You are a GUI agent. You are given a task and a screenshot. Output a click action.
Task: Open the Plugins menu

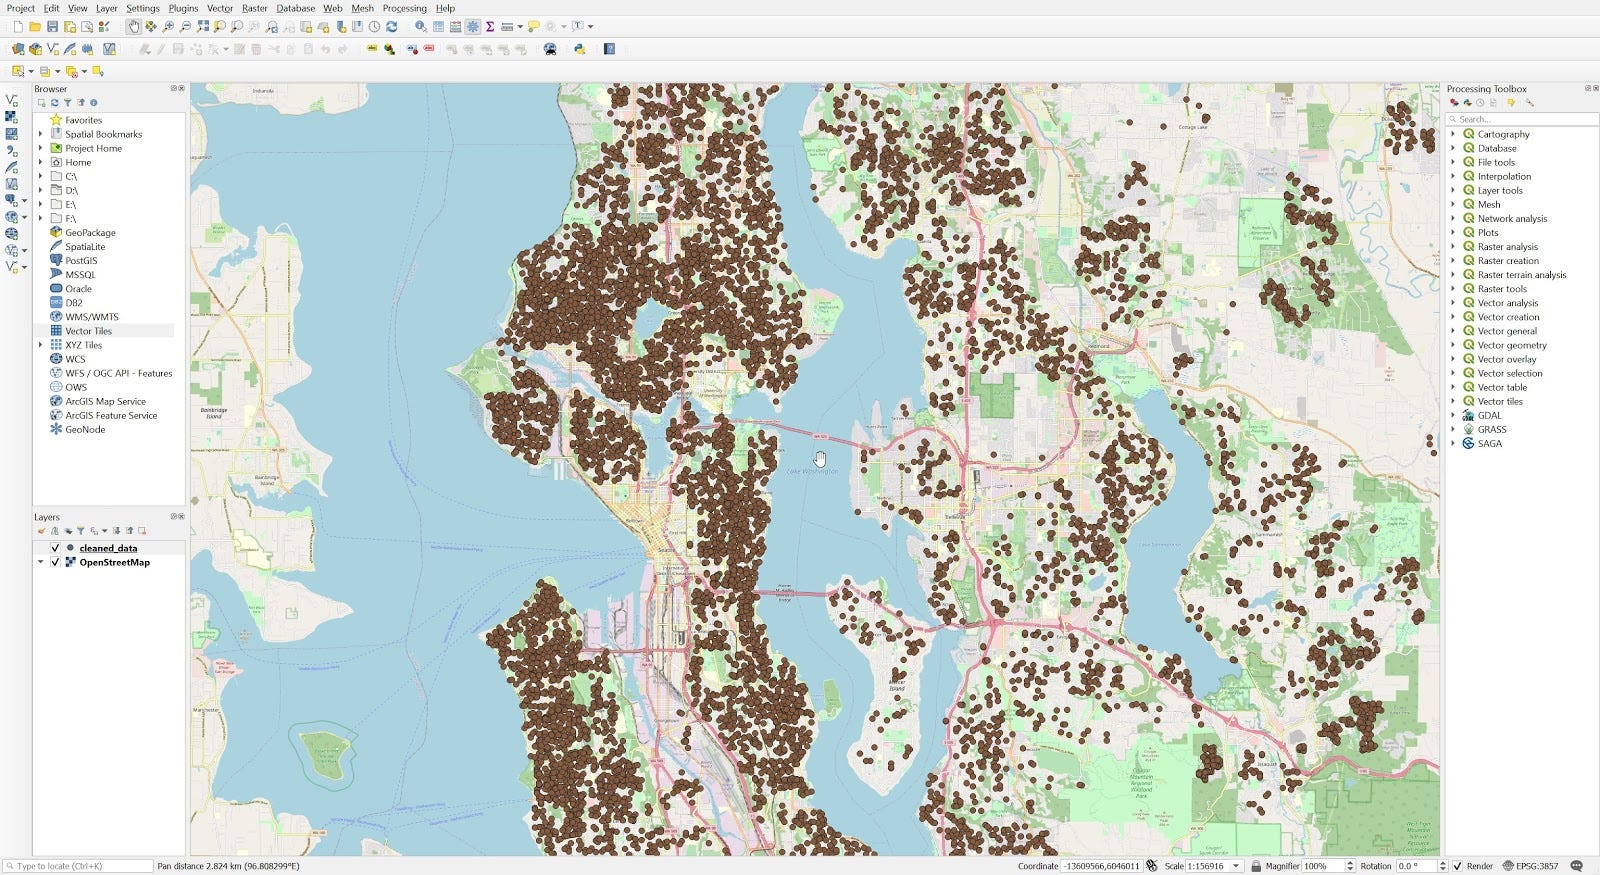pos(183,8)
